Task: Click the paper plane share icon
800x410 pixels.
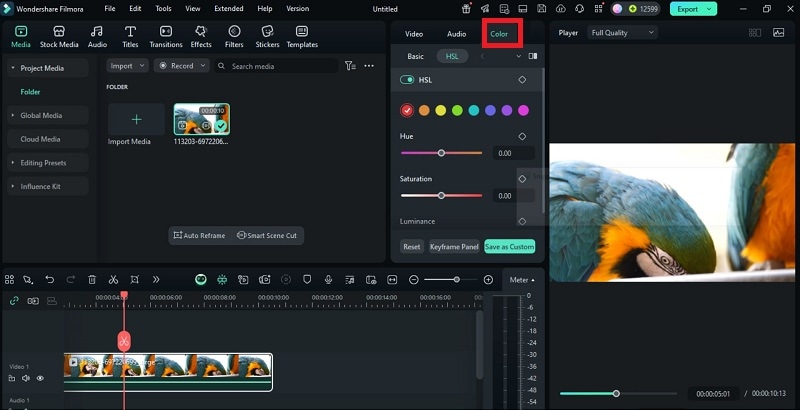Action: (485, 9)
